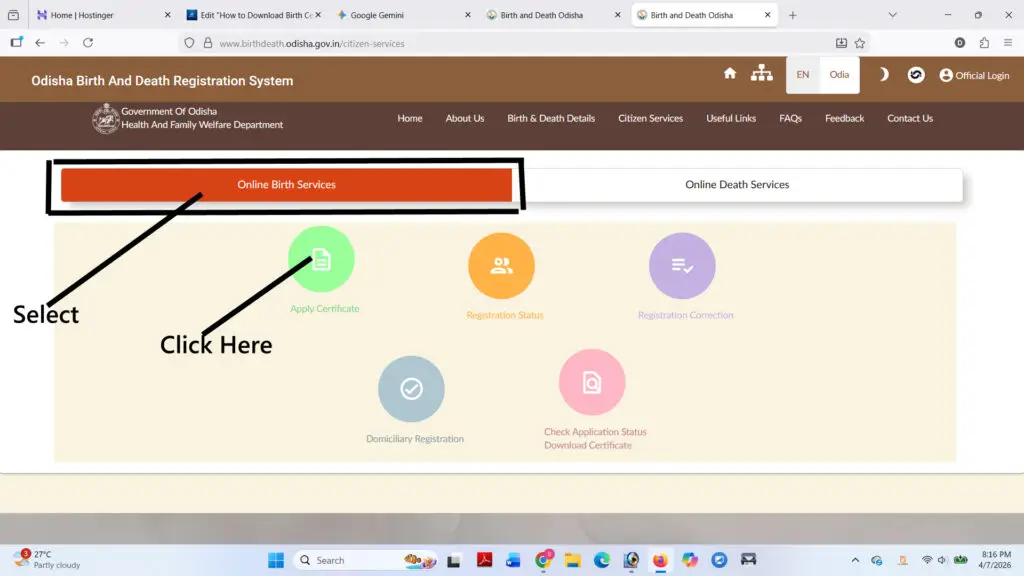
Task: Click the home icon in header
Action: (x=730, y=74)
